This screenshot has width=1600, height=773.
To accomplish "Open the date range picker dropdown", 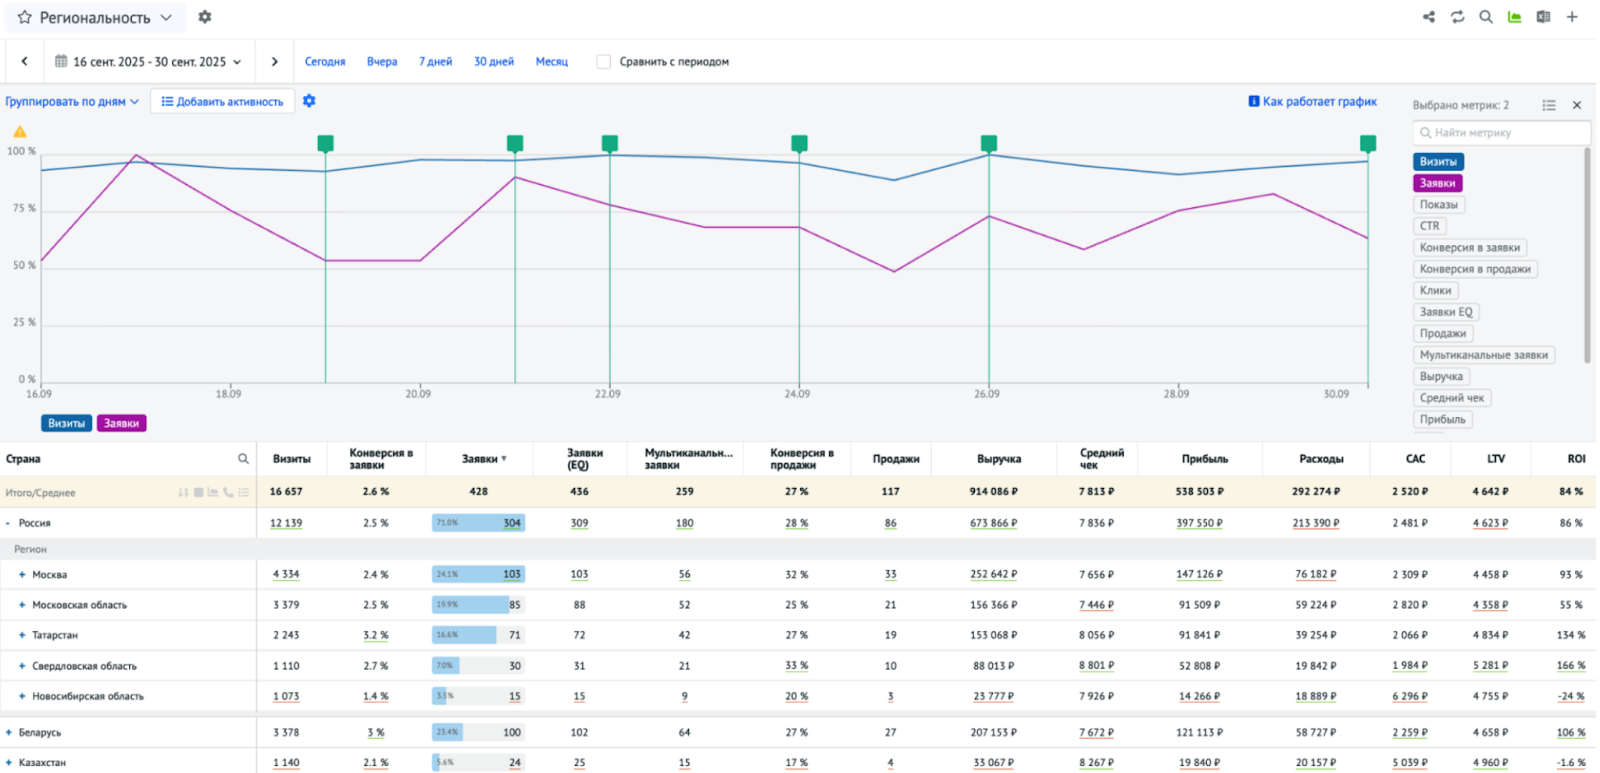I will click(x=148, y=62).
